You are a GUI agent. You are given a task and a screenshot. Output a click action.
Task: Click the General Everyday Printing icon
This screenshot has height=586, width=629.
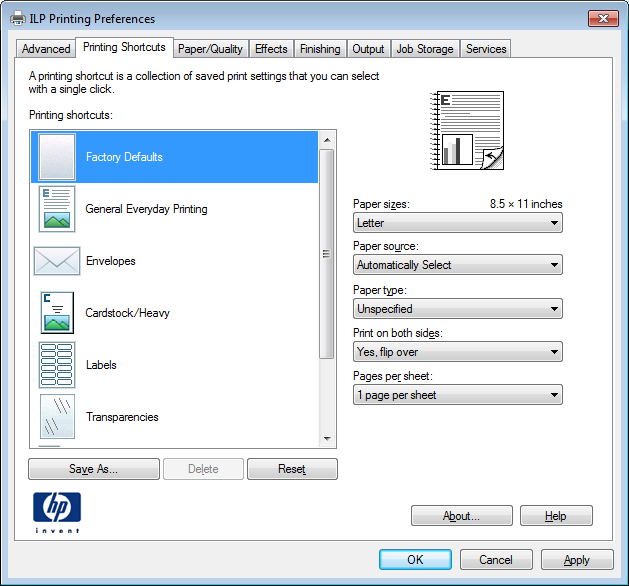(57, 209)
